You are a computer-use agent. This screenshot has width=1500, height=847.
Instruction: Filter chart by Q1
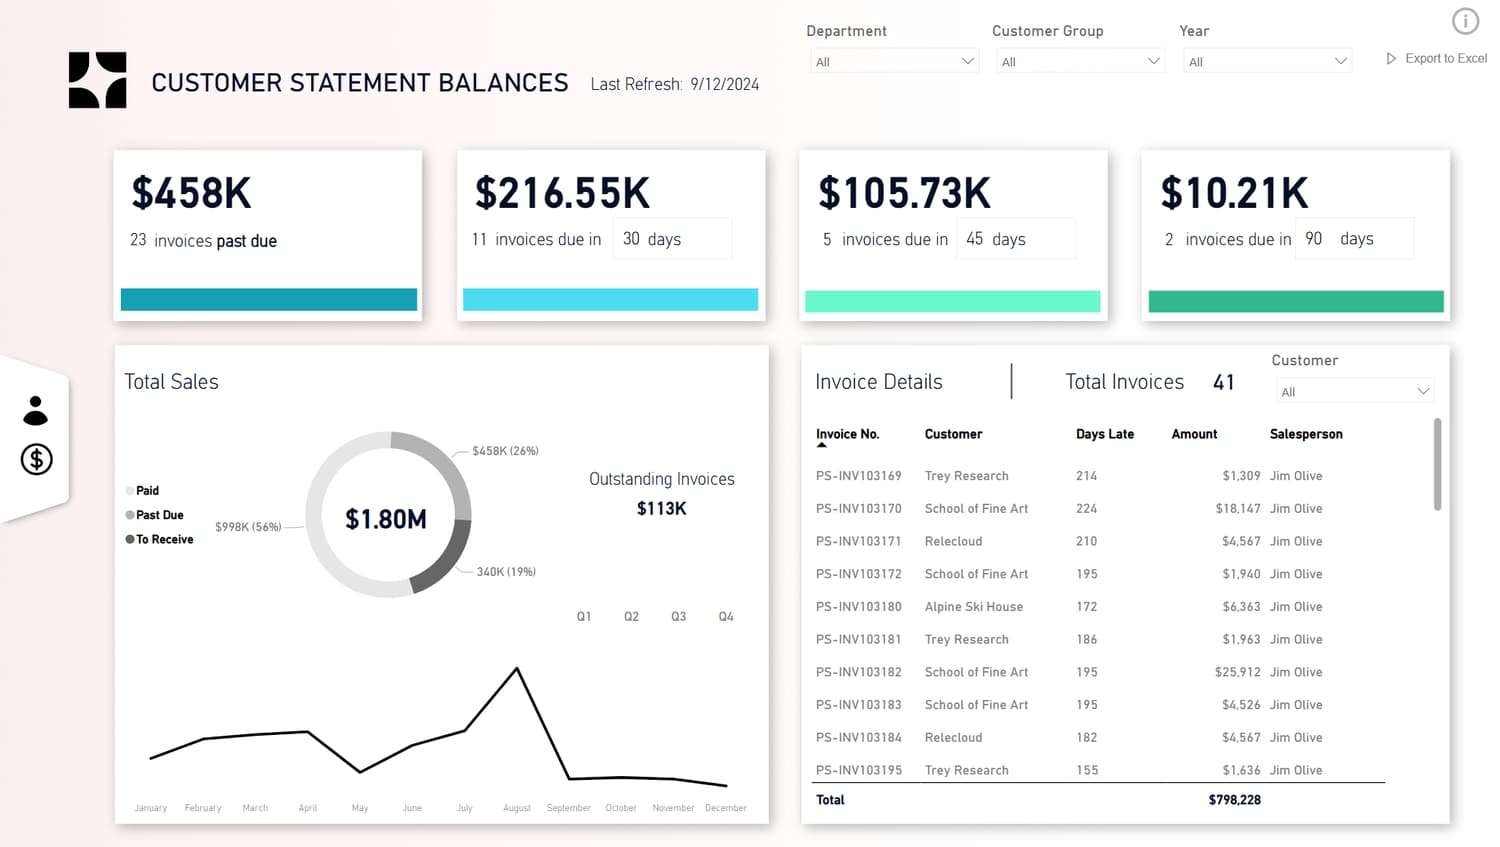pos(584,617)
